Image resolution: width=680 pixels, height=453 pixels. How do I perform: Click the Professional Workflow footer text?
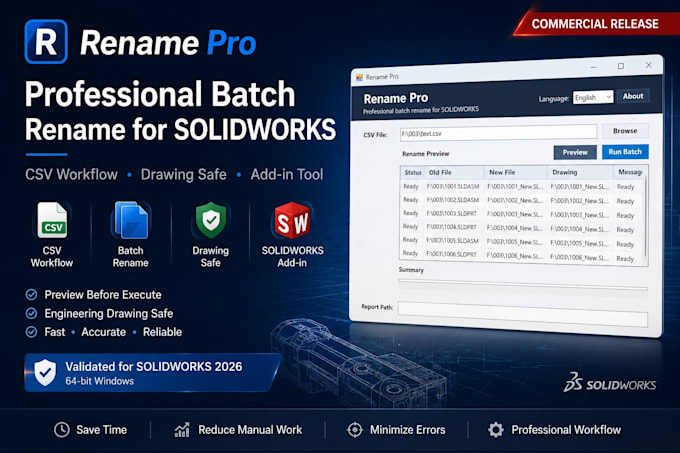566,430
